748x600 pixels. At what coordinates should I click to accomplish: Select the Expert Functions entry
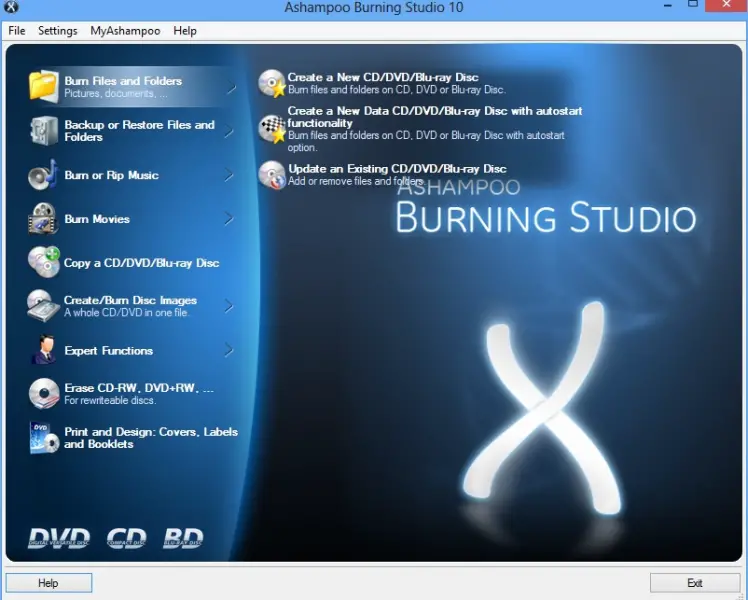click(x=132, y=351)
